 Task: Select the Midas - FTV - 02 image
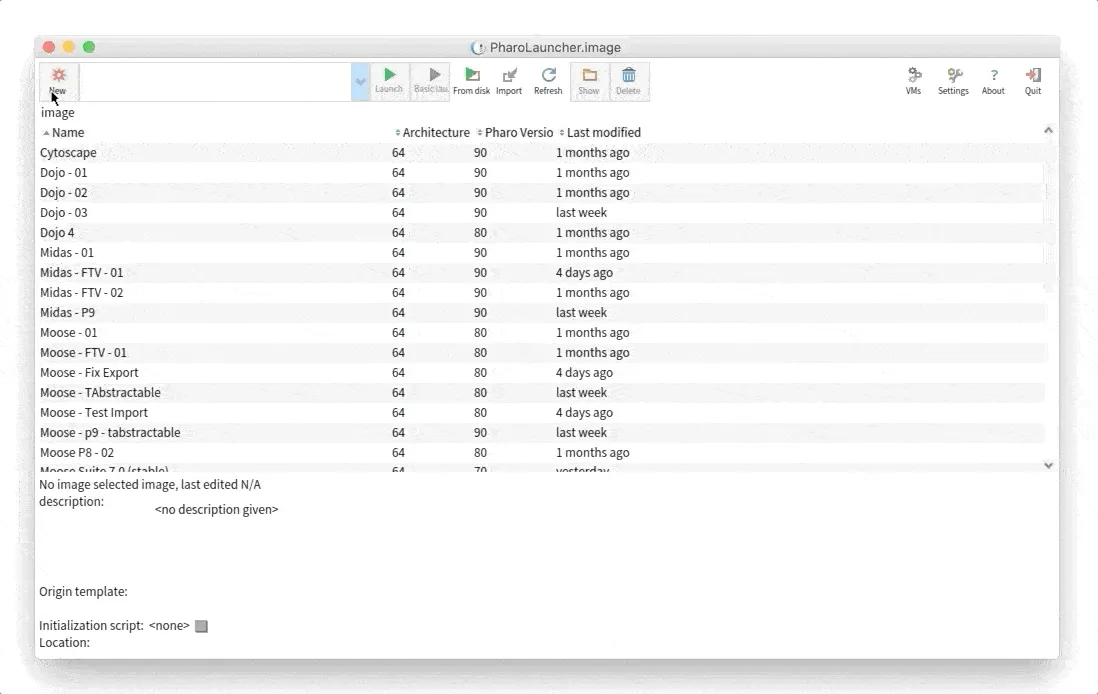point(541,292)
